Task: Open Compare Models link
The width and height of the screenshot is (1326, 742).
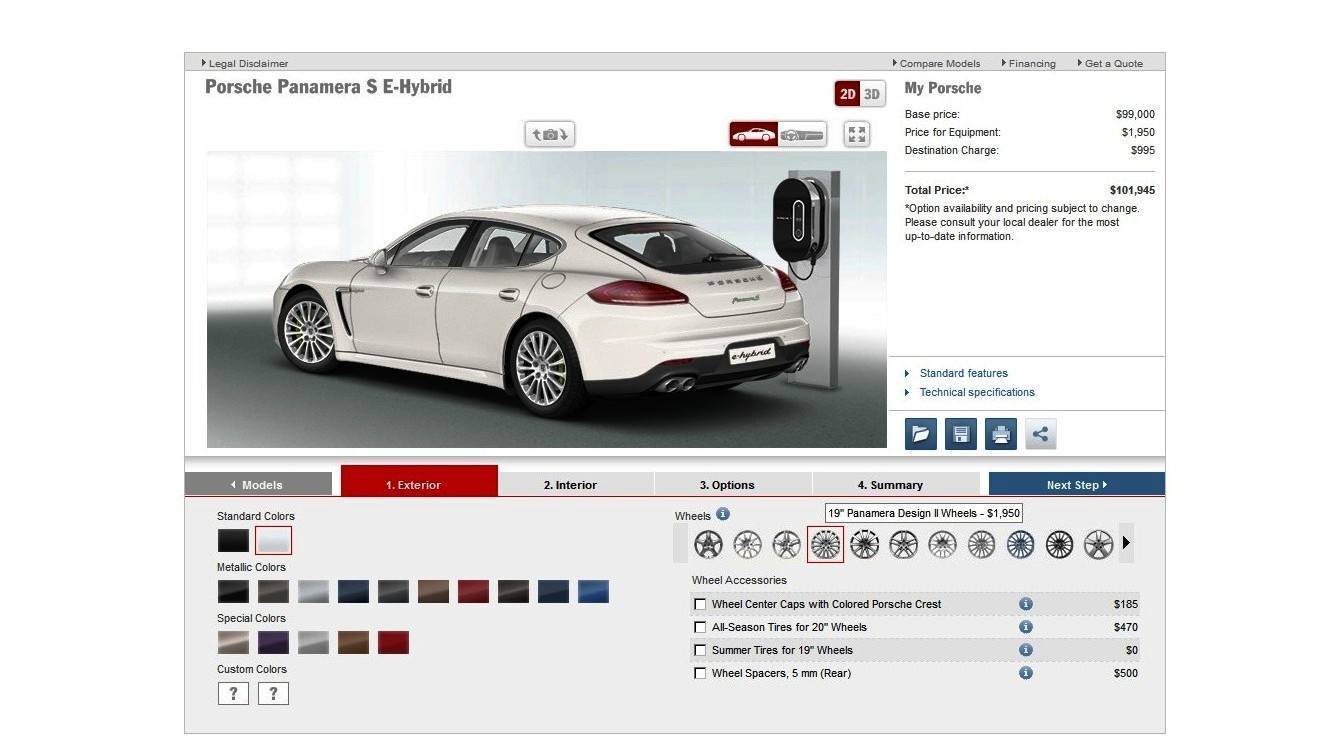Action: pos(937,63)
